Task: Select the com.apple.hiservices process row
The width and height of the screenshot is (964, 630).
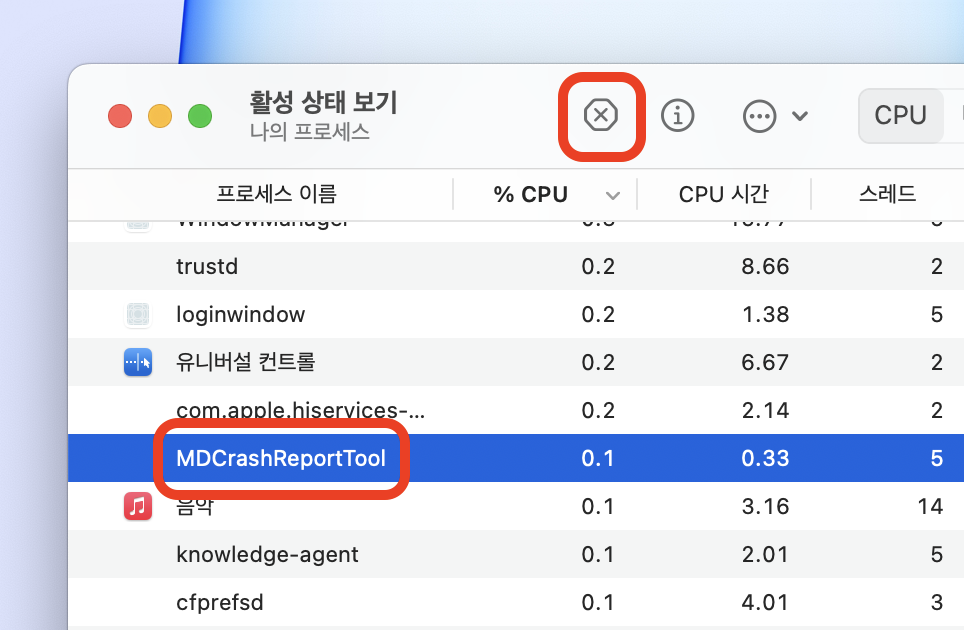Action: (516, 410)
